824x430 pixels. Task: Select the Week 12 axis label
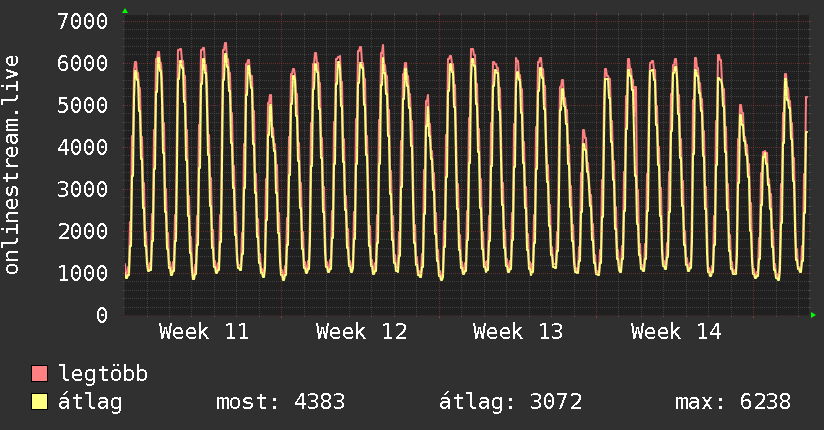point(361,332)
